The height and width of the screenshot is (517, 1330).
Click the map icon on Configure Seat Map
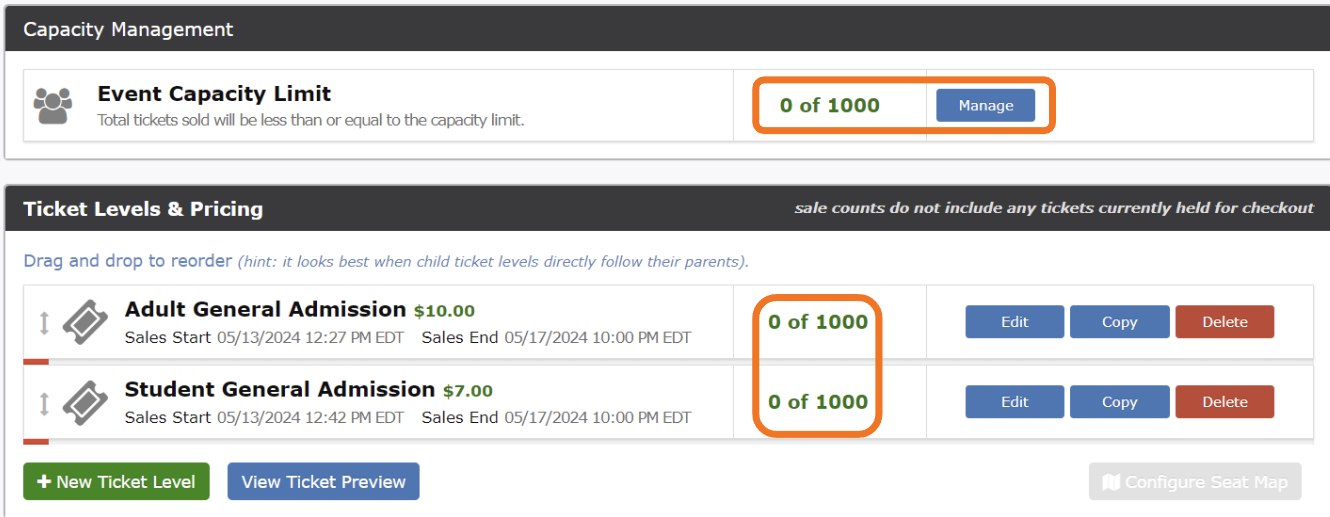pyautogui.click(x=1110, y=482)
